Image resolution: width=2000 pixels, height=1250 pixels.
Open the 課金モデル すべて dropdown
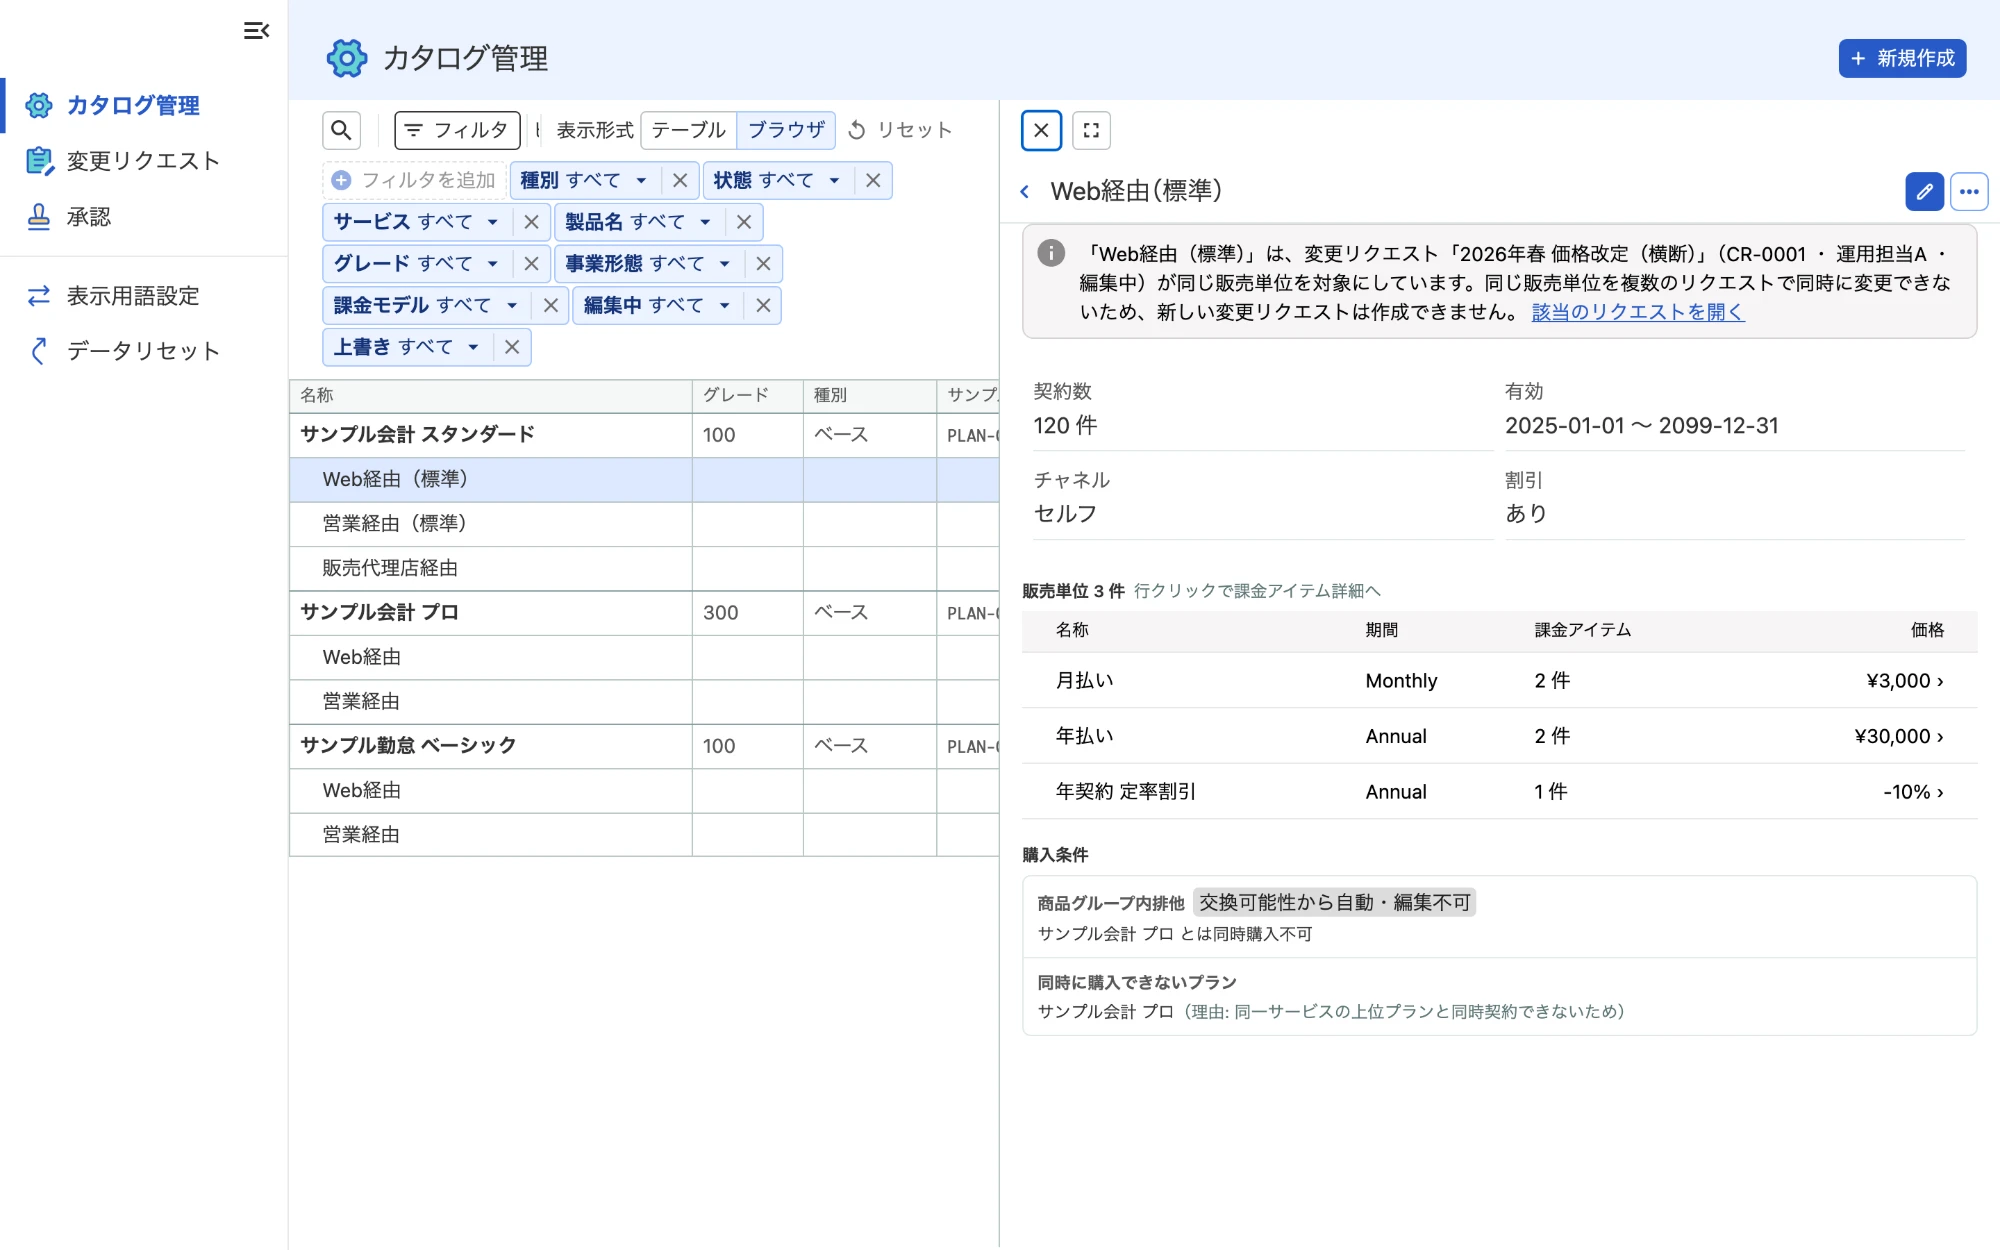(427, 305)
